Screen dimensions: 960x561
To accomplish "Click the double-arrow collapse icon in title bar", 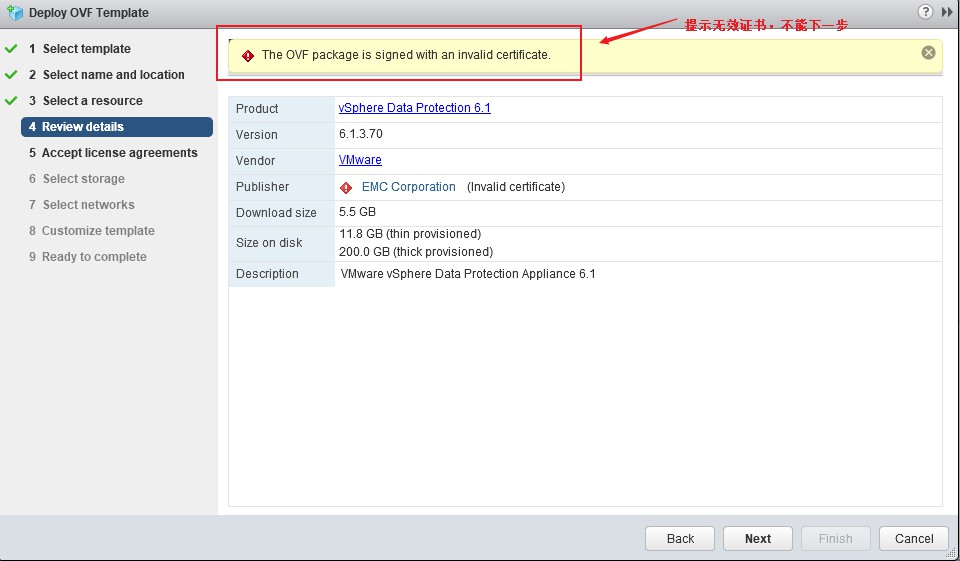I will [x=947, y=12].
